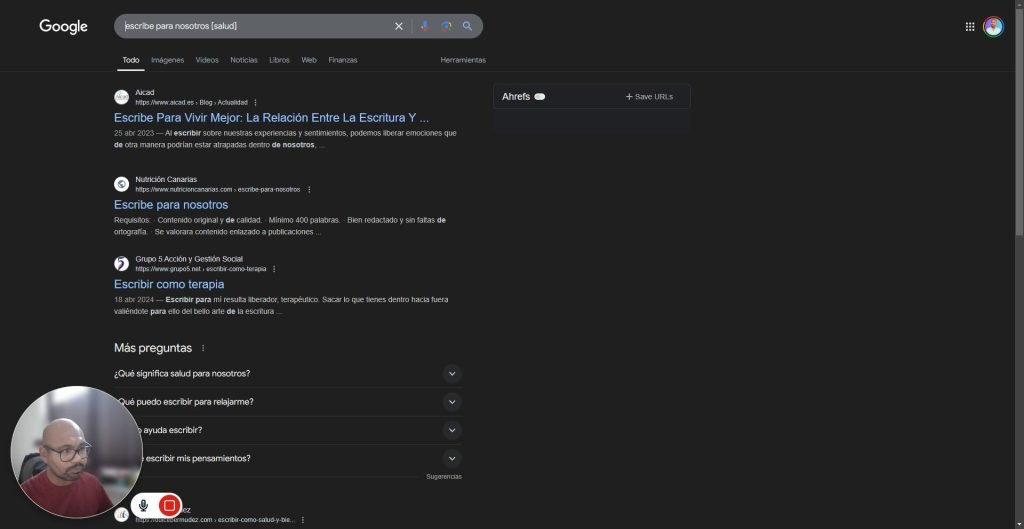
Task: Click inside the Google search input field
Action: coord(255,26)
